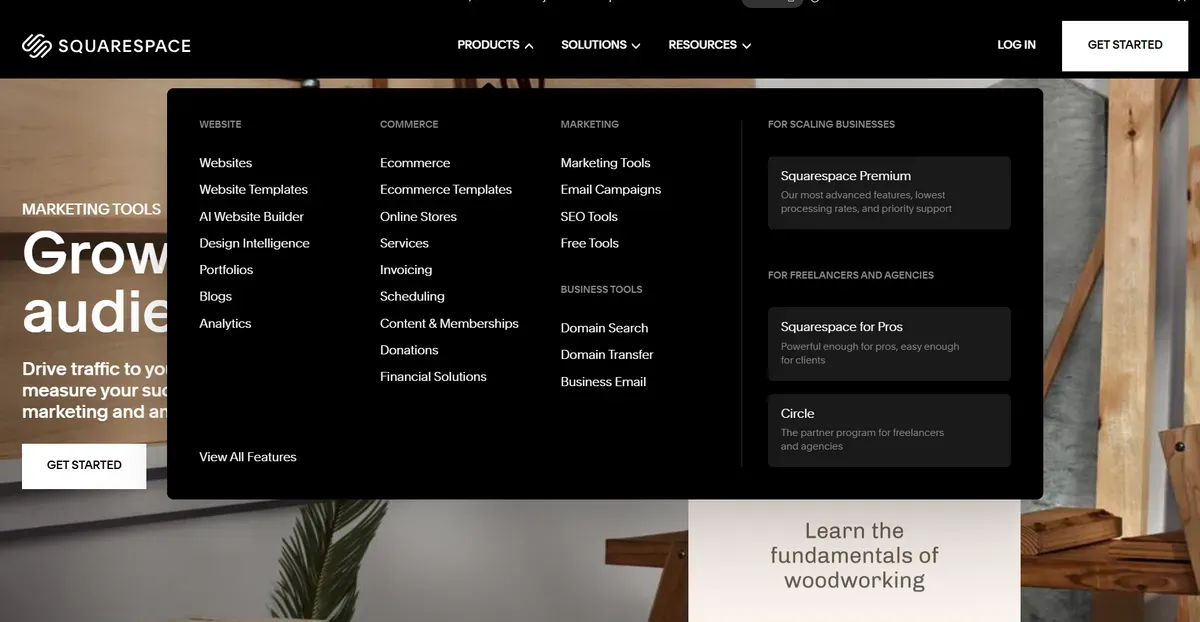This screenshot has width=1200, height=622.
Task: Select Services under Commerce
Action: (x=404, y=243)
